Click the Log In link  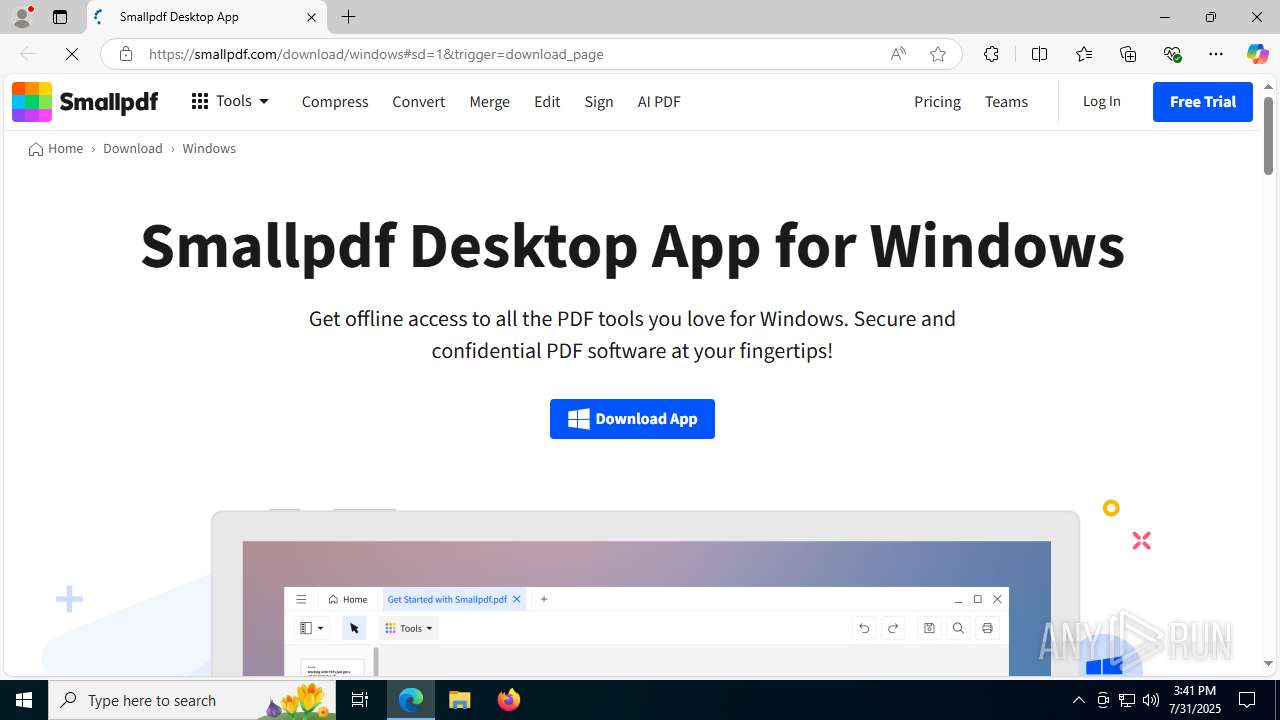point(1101,101)
